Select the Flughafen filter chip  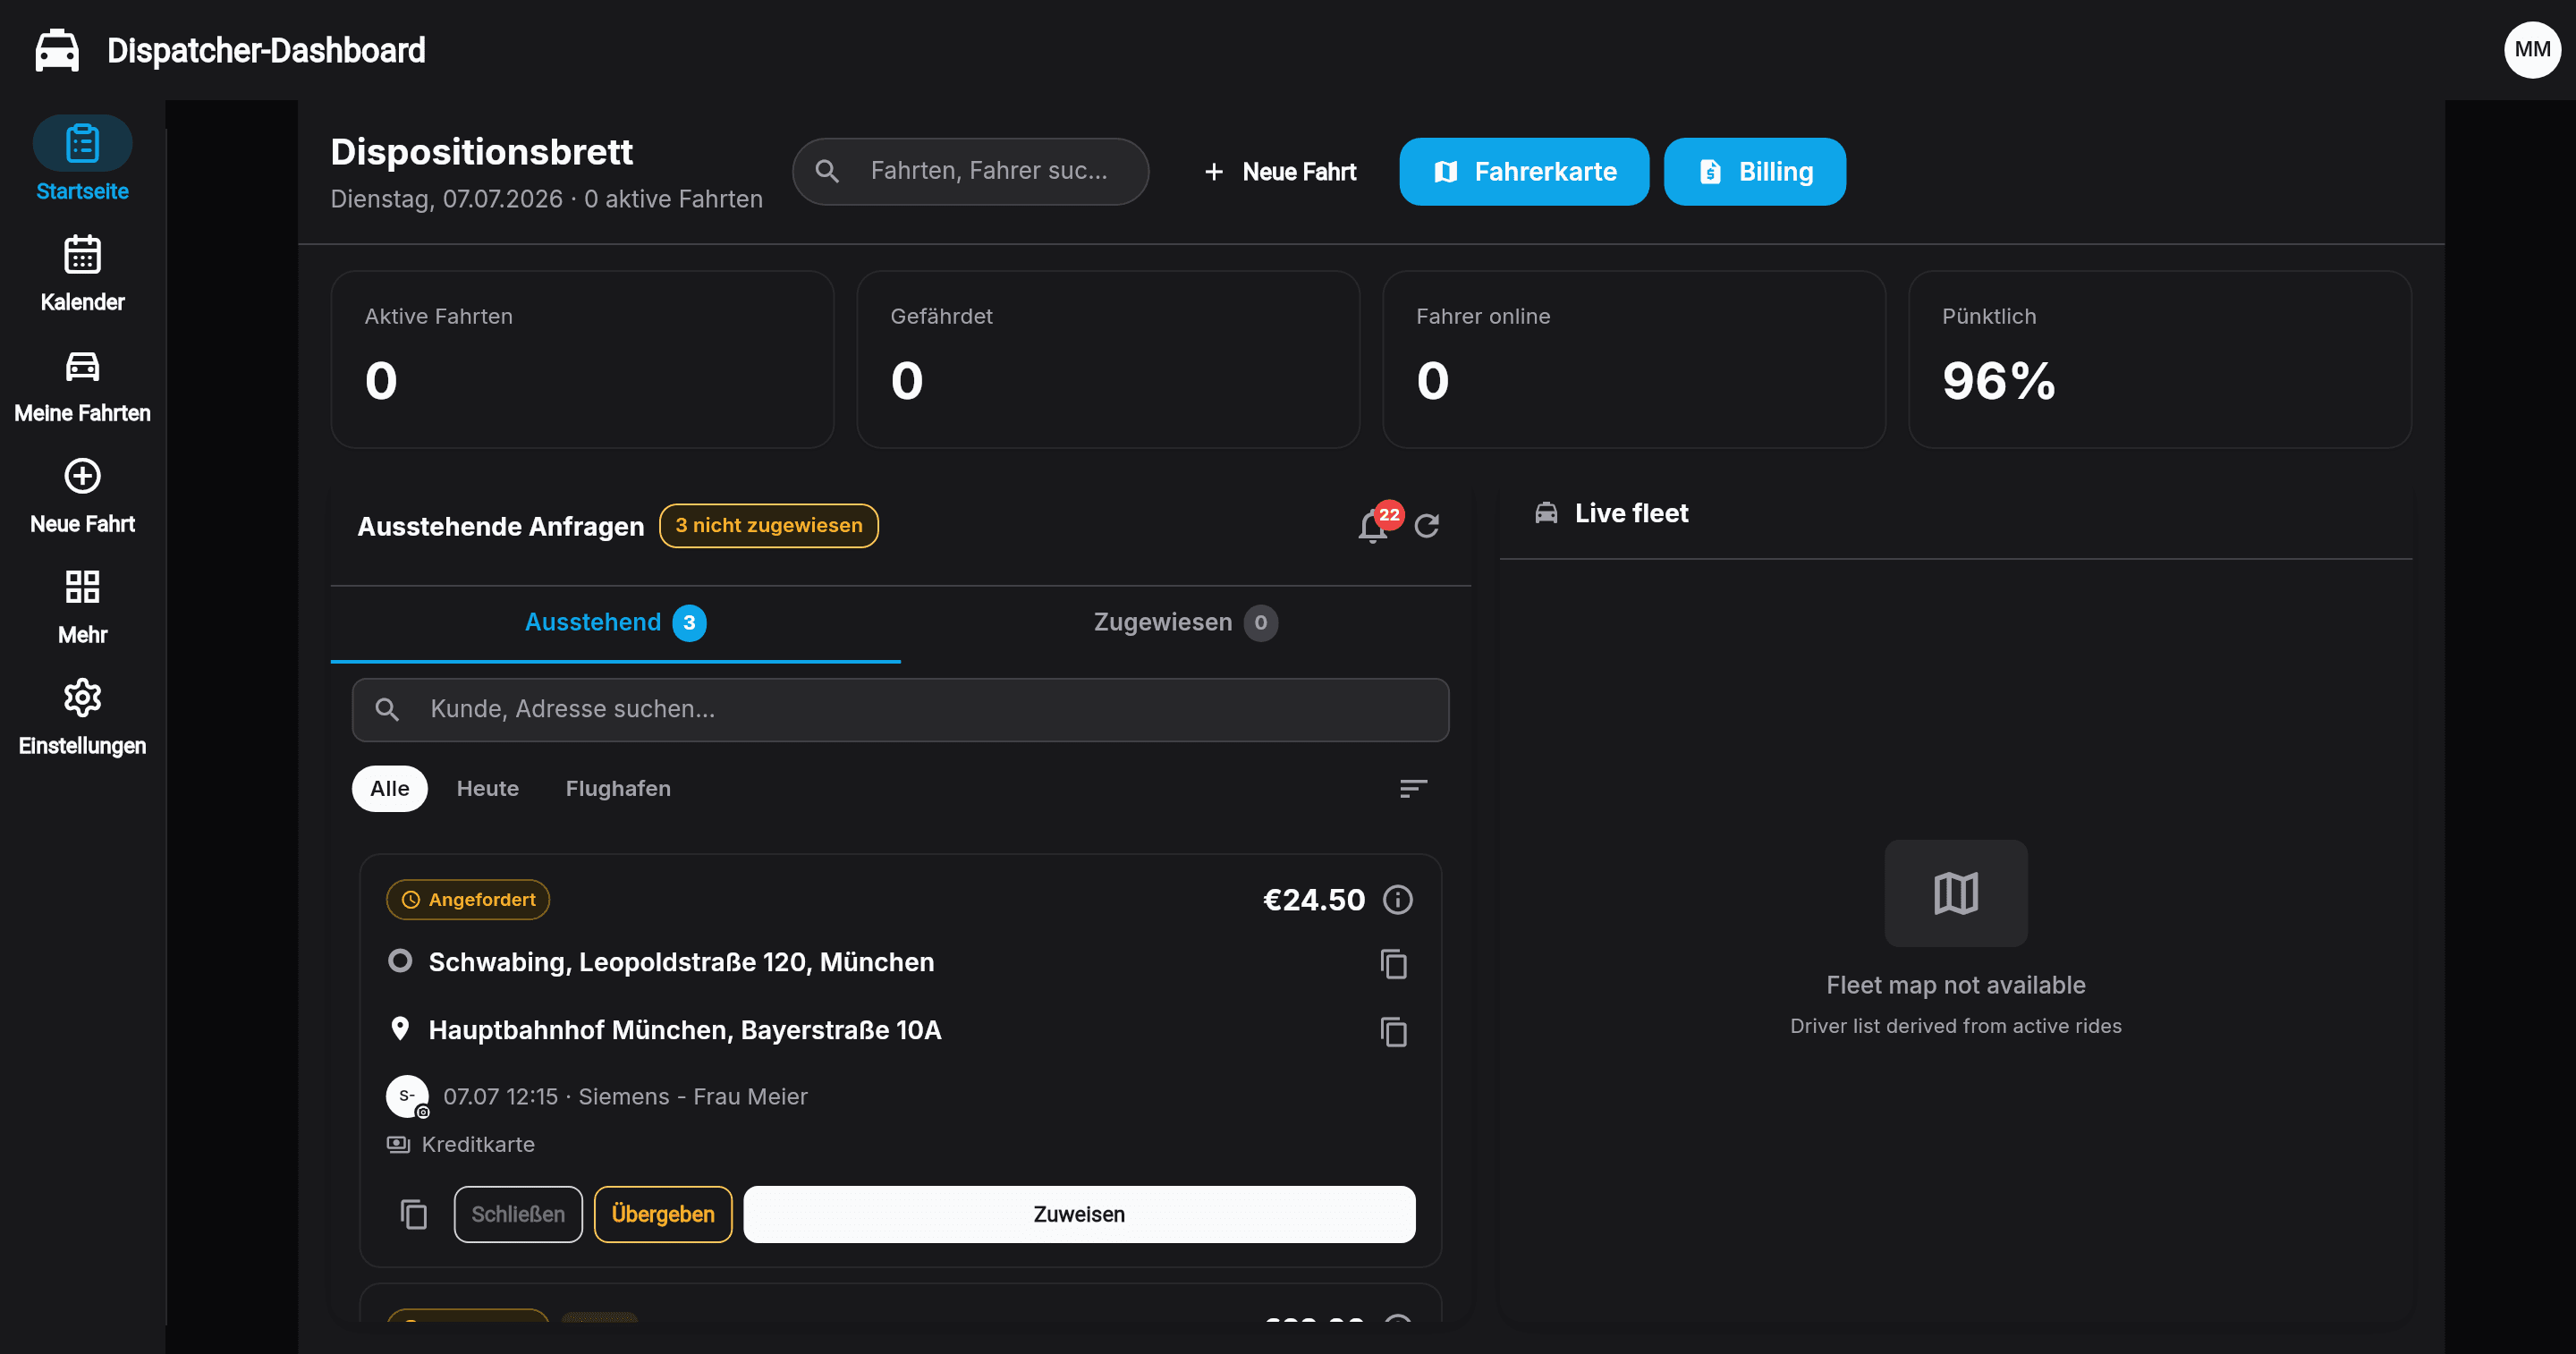pyautogui.click(x=618, y=789)
